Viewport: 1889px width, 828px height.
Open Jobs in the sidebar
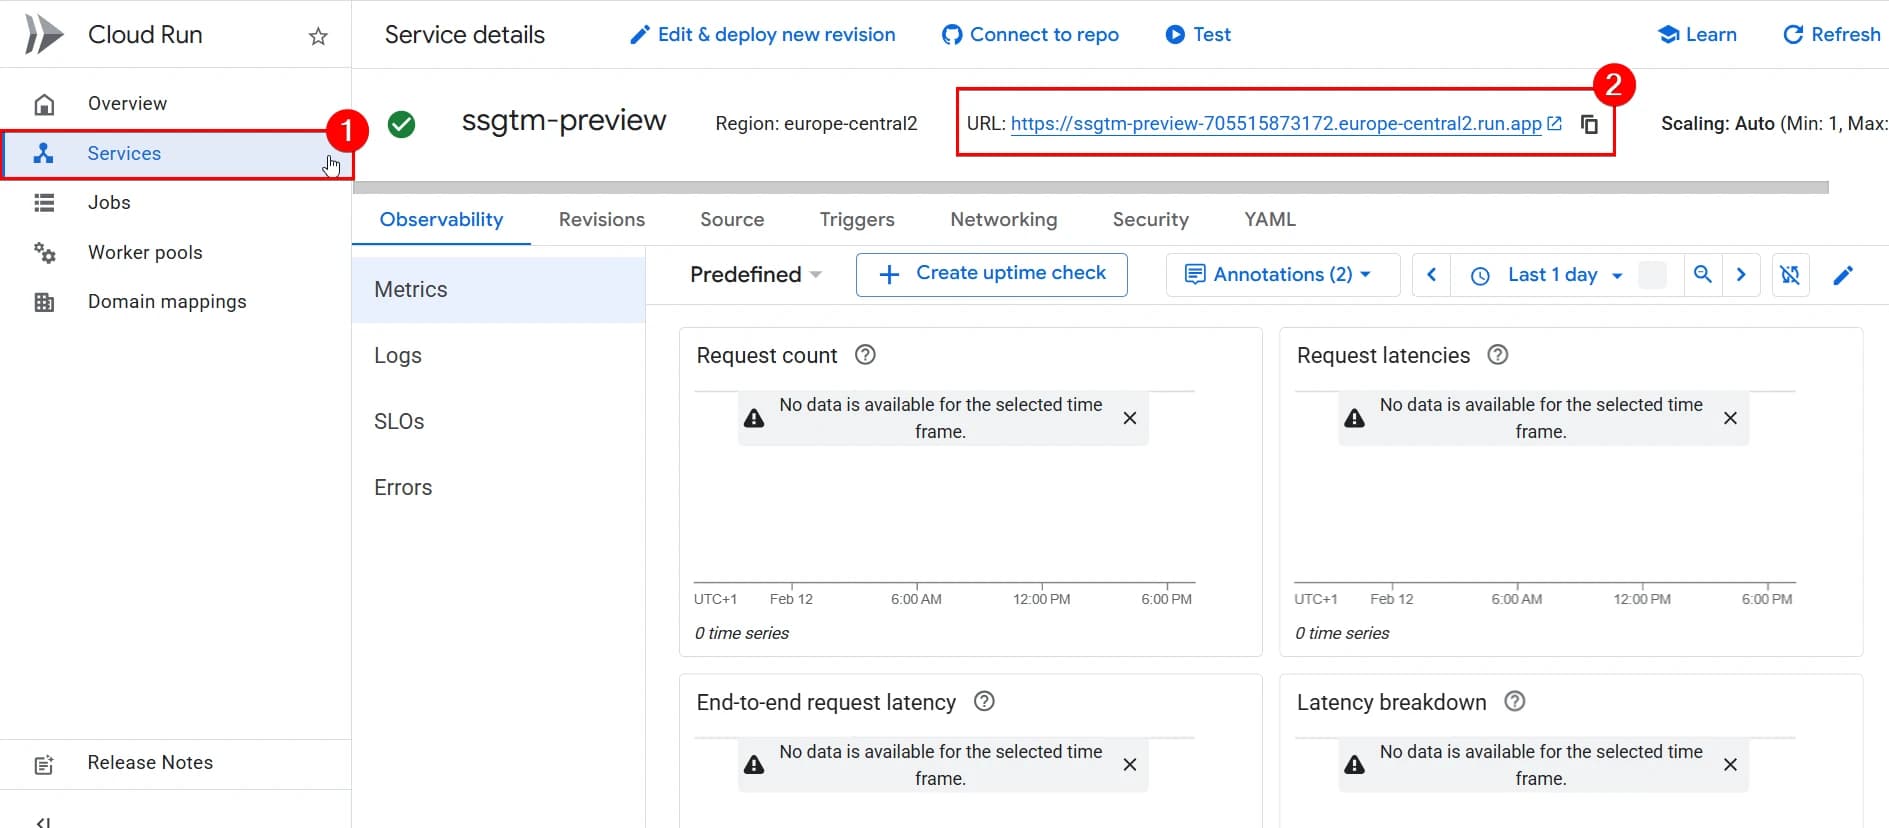coord(109,202)
